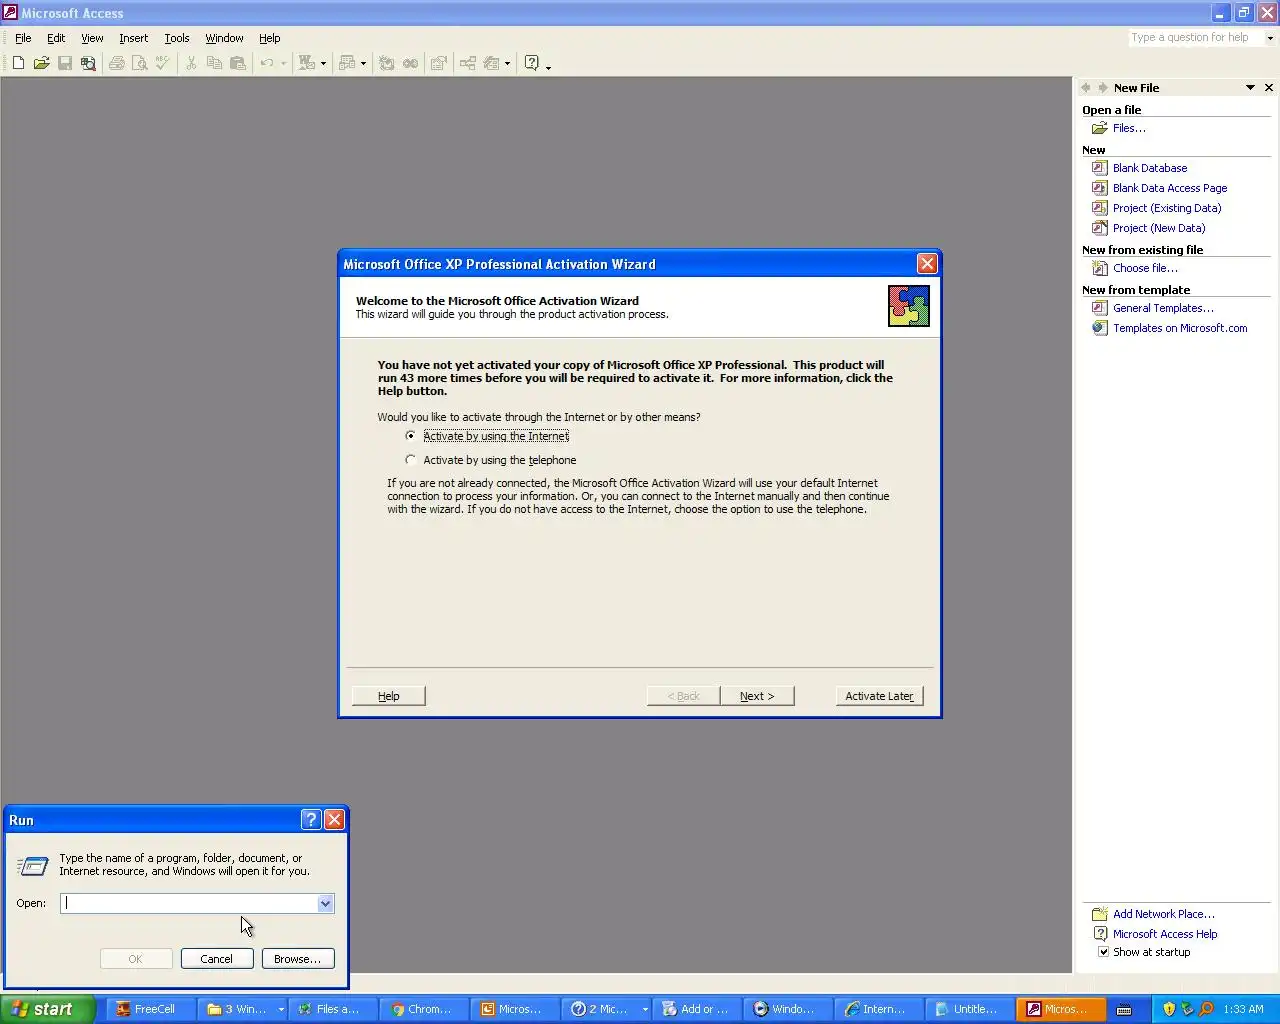Image resolution: width=1280 pixels, height=1024 pixels.
Task: Open the Analyze dropdown arrow
Action: (x=363, y=63)
